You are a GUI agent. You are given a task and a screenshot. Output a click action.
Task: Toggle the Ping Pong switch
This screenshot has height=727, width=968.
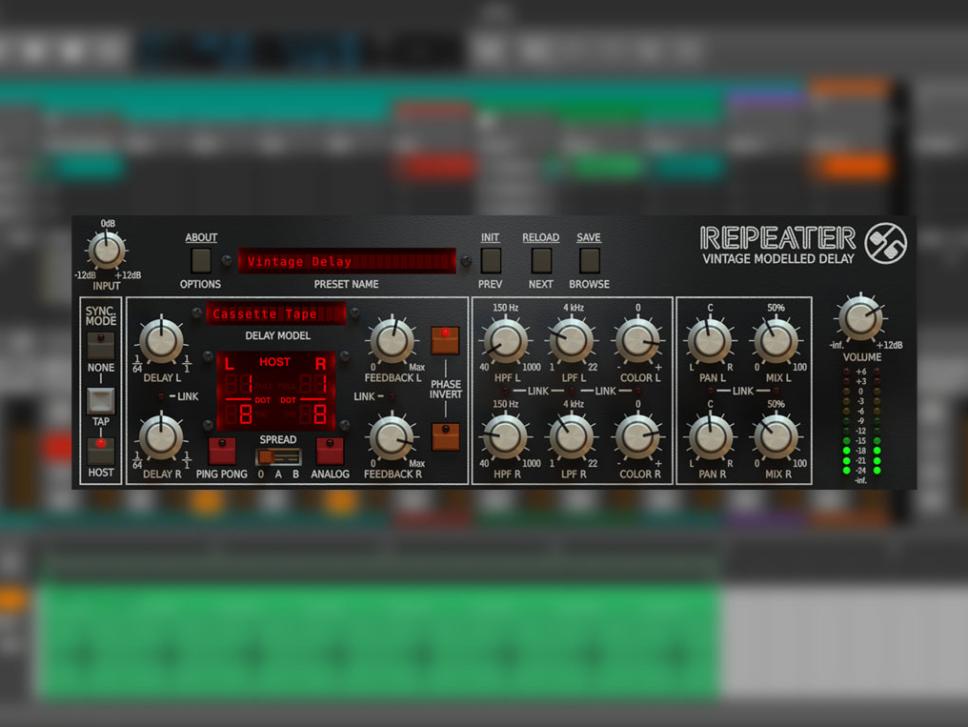pos(221,451)
